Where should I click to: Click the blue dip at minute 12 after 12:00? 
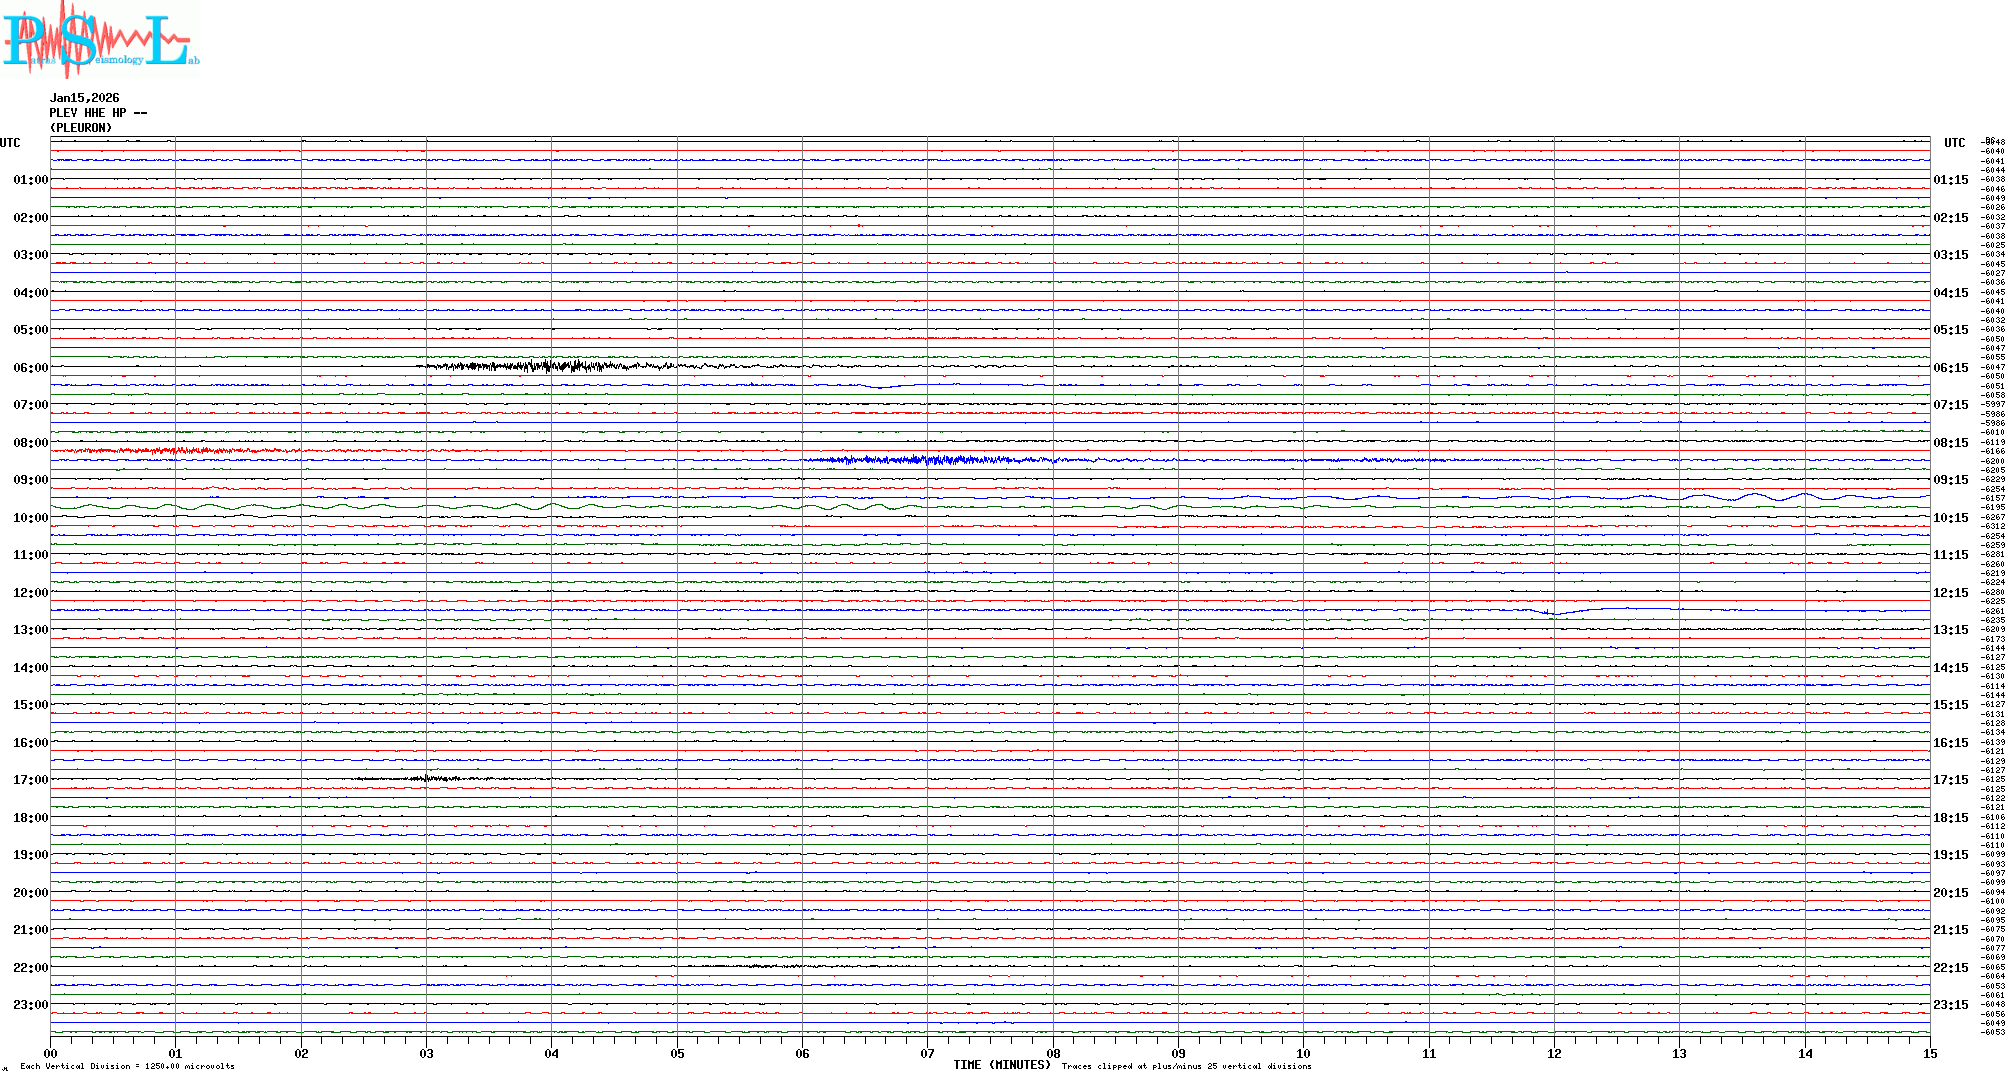coord(1553,612)
